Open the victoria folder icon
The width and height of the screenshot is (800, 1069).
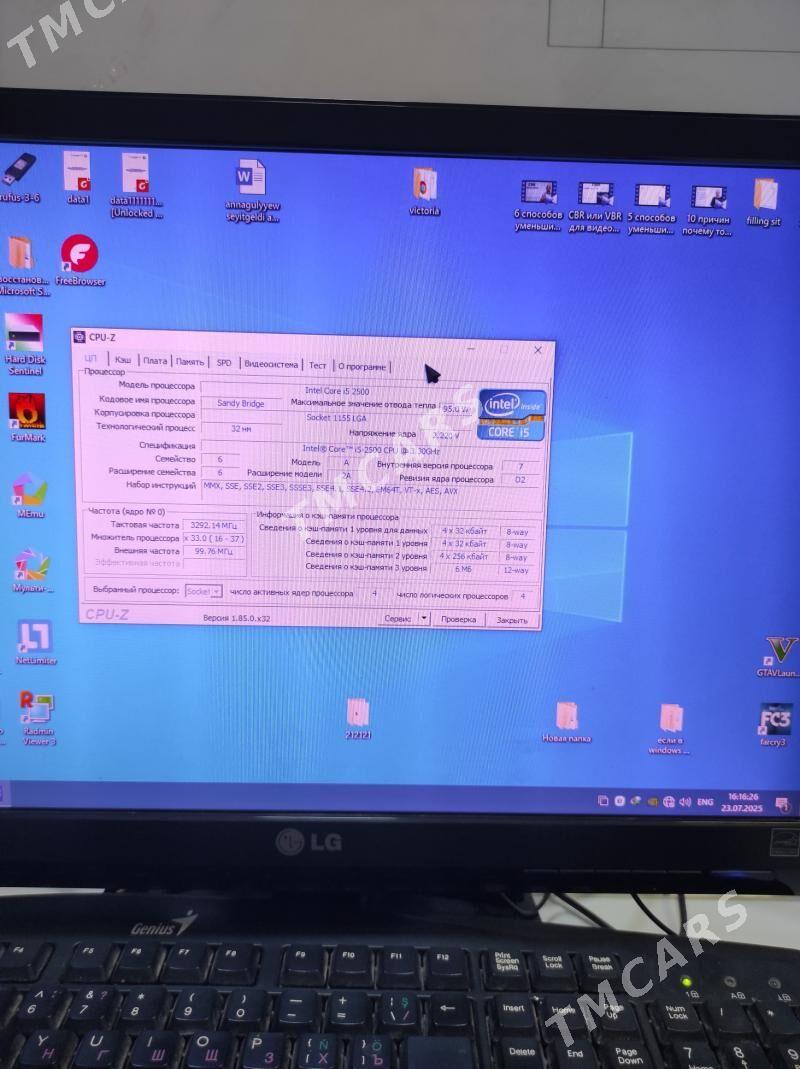pos(424,192)
